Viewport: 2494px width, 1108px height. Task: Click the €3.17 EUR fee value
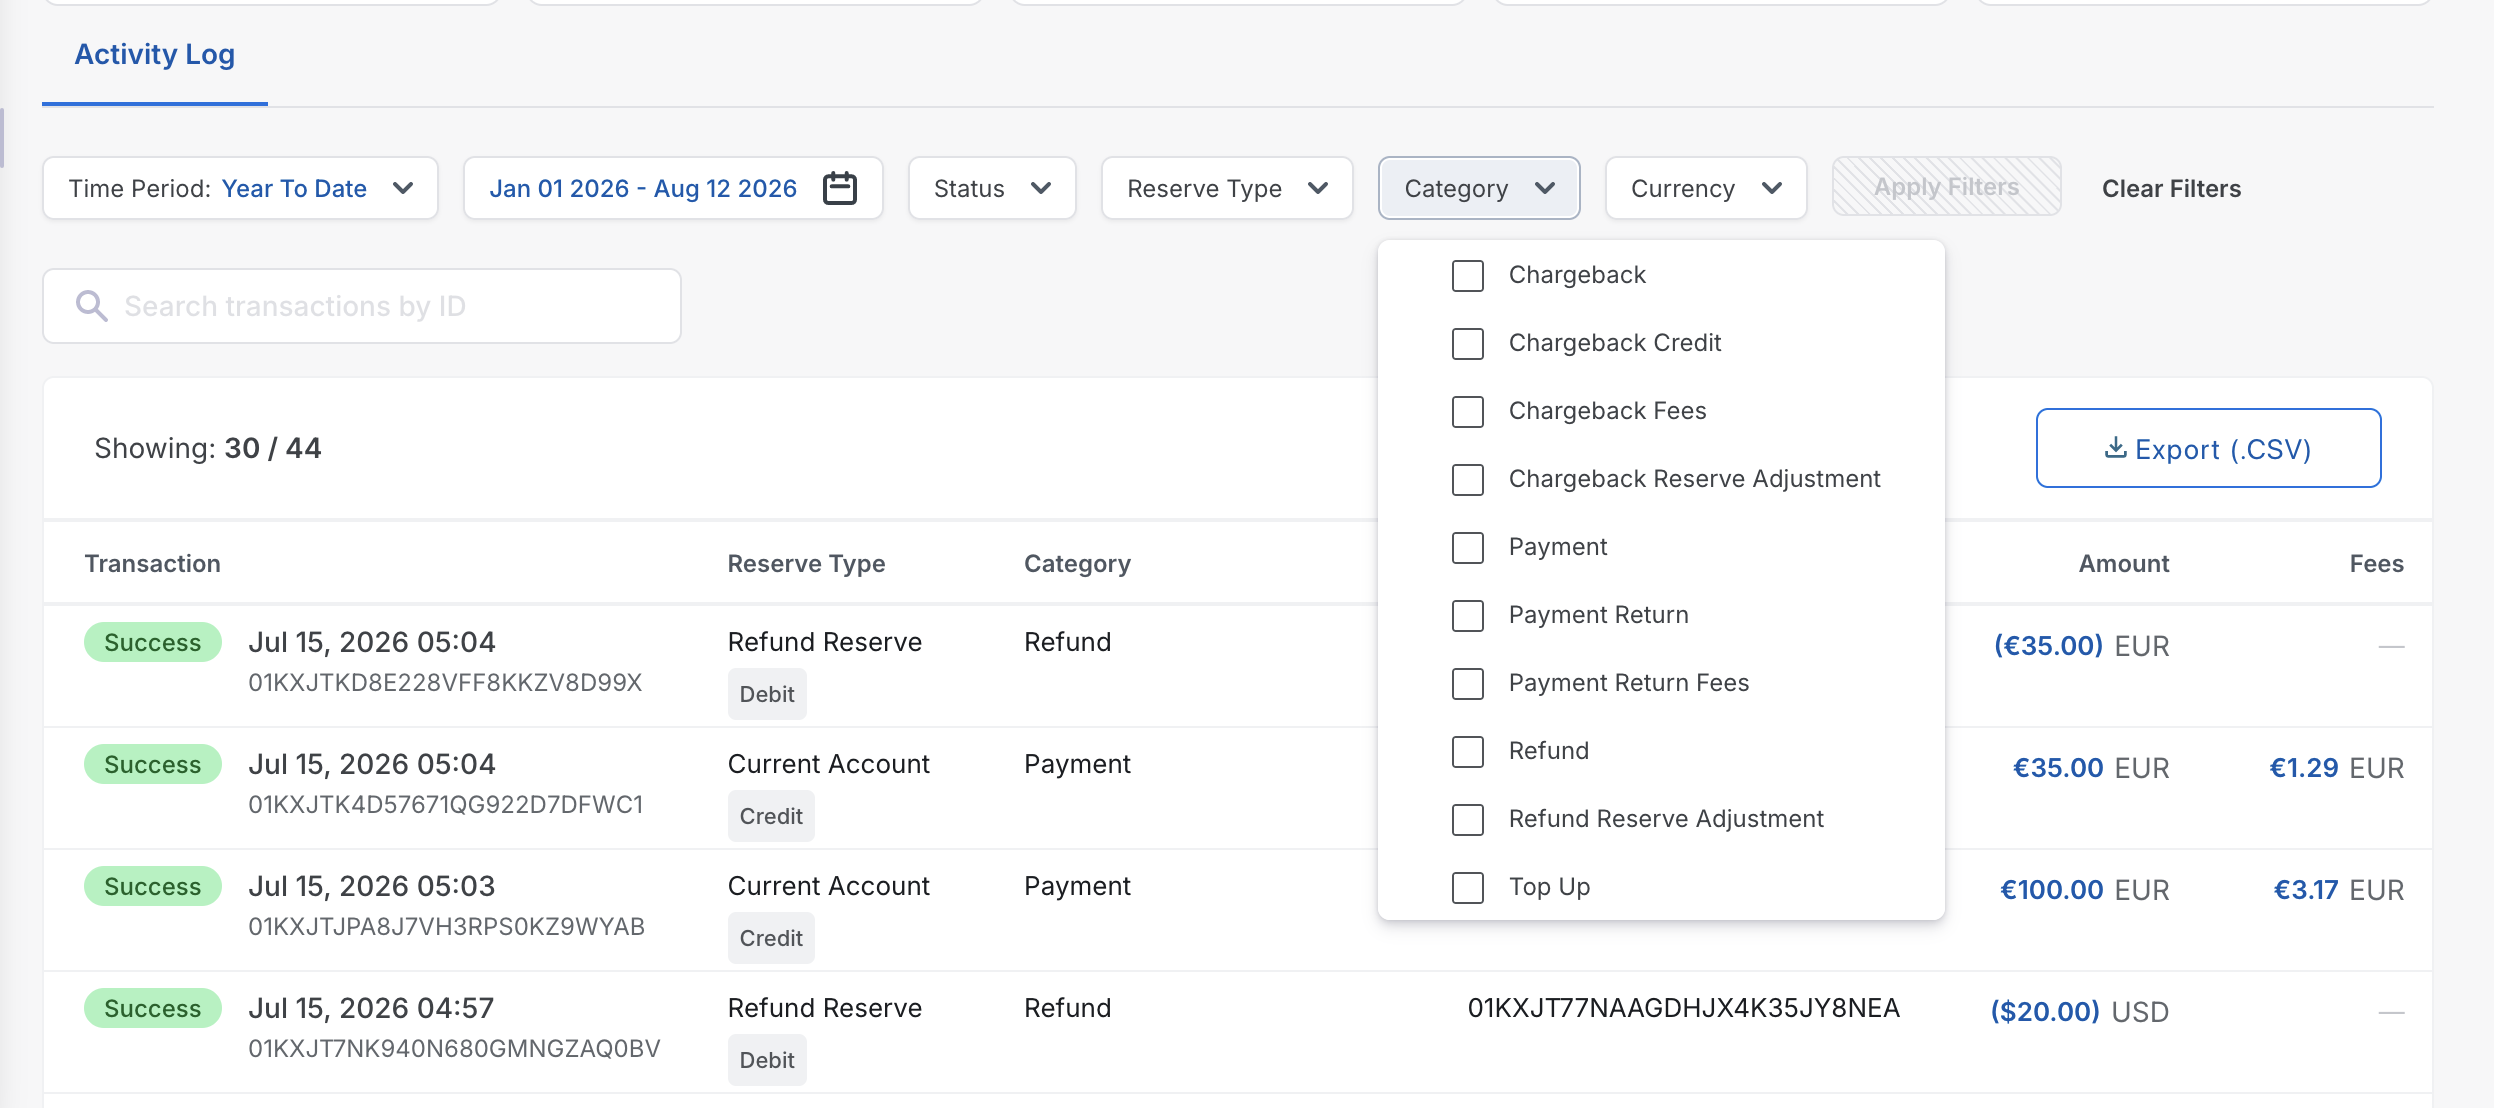pos(2338,889)
